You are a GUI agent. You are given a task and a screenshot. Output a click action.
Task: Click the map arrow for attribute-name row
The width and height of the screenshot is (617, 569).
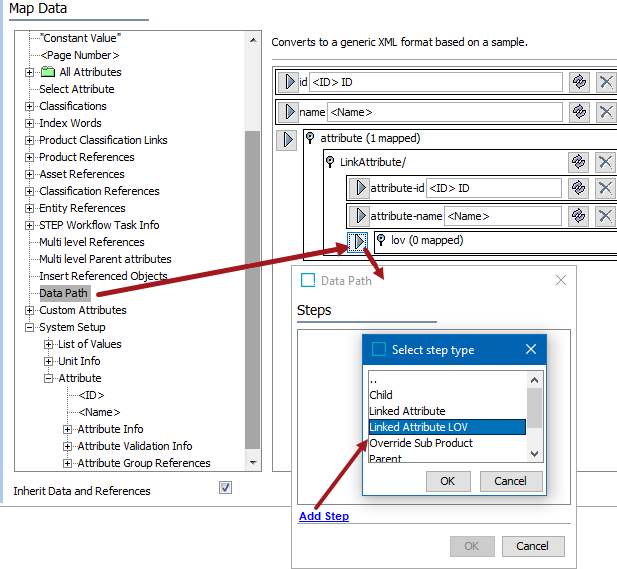click(x=359, y=216)
